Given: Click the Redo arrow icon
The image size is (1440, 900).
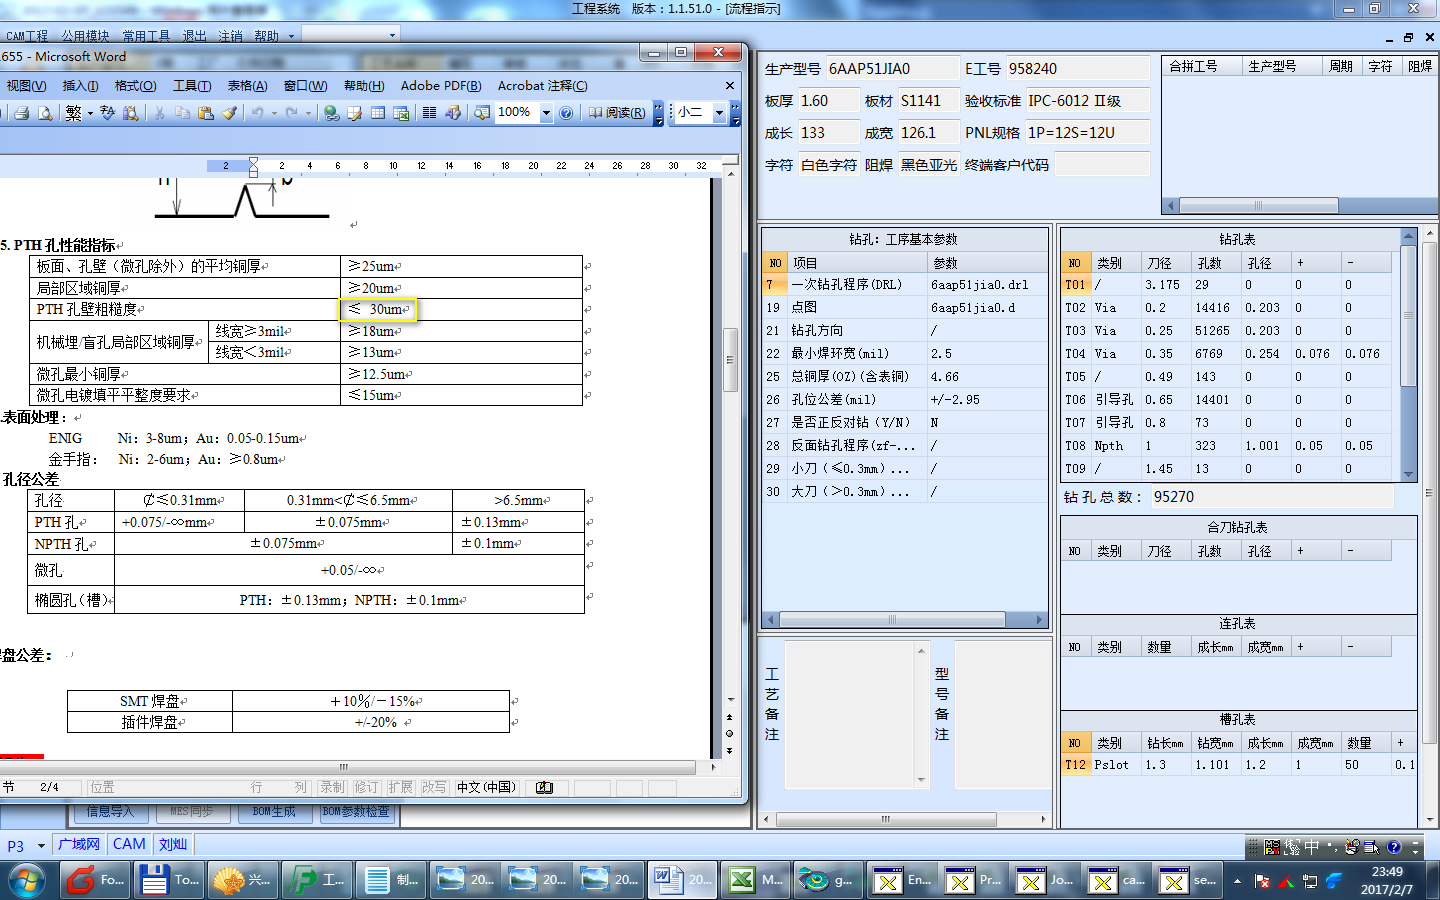Looking at the screenshot, I should pyautogui.click(x=291, y=113).
